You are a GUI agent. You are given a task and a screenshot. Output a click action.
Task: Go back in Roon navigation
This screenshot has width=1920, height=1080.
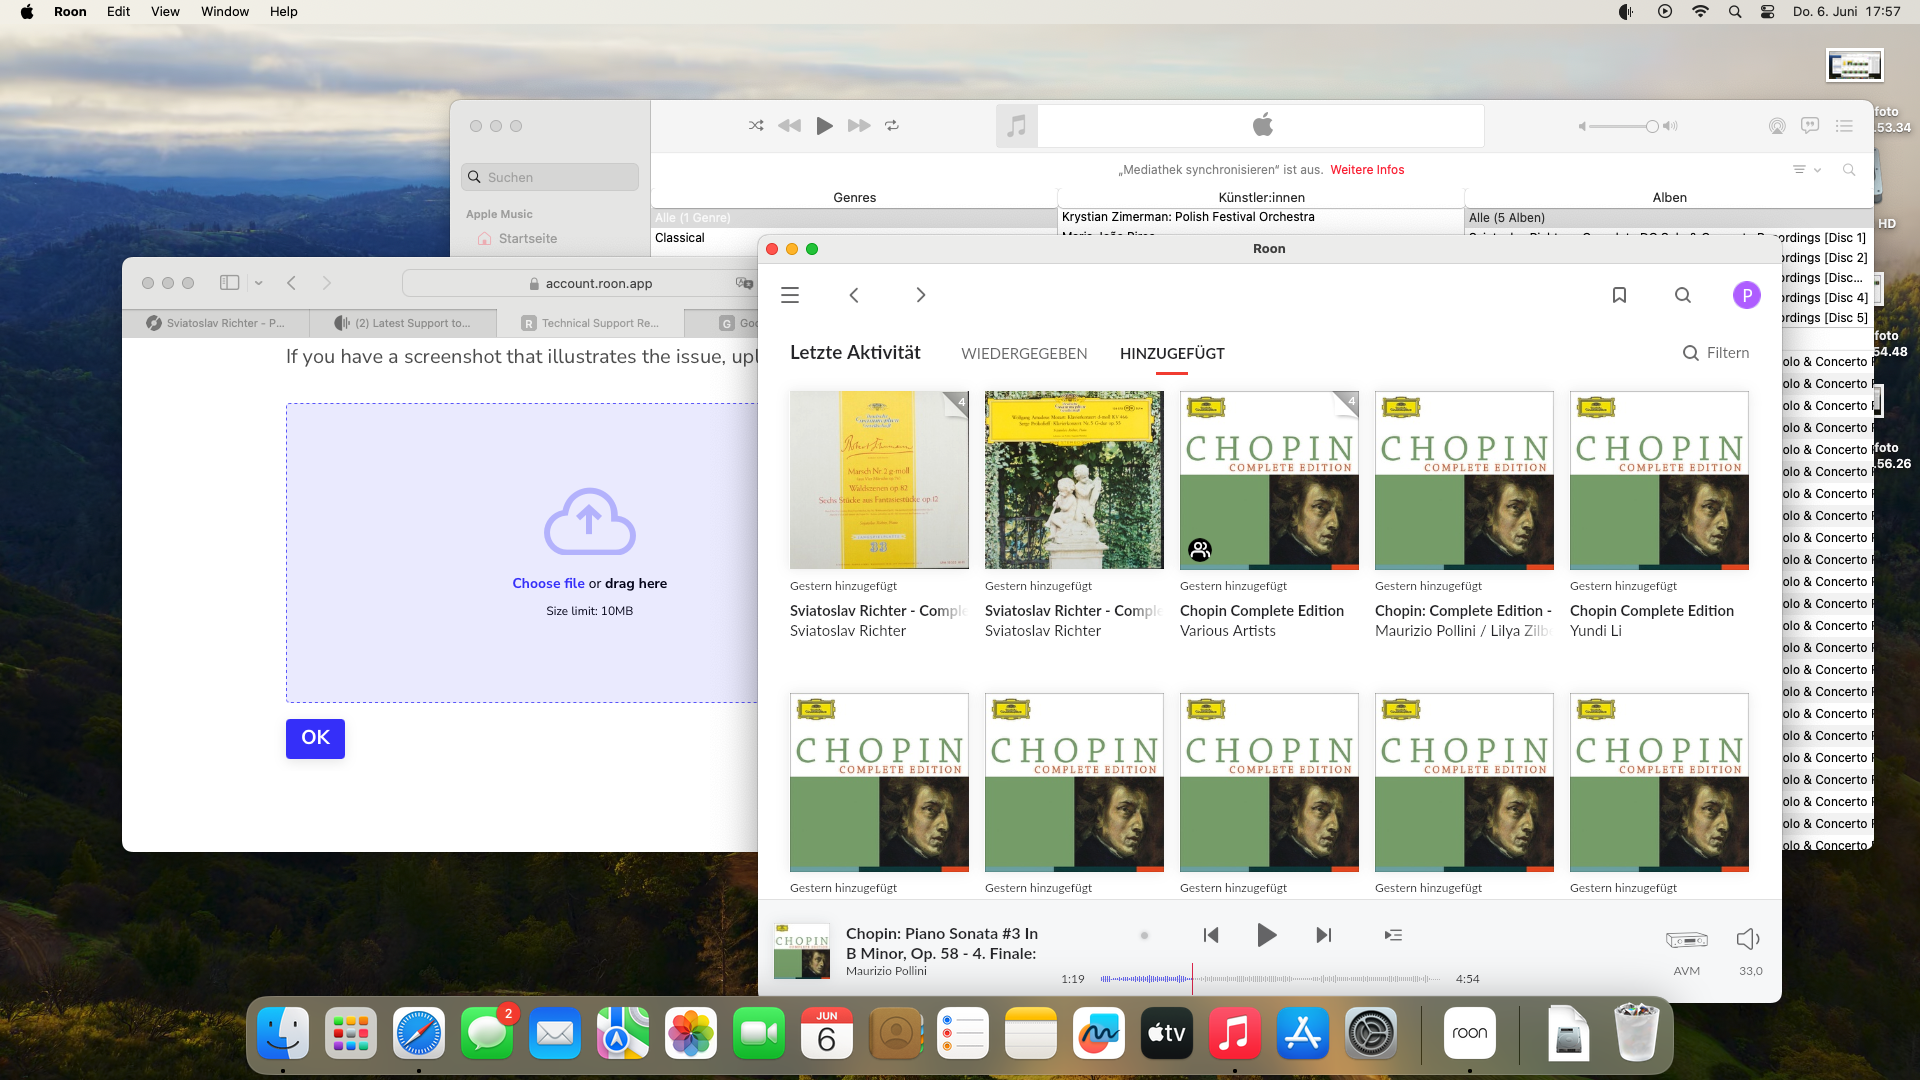[854, 295]
